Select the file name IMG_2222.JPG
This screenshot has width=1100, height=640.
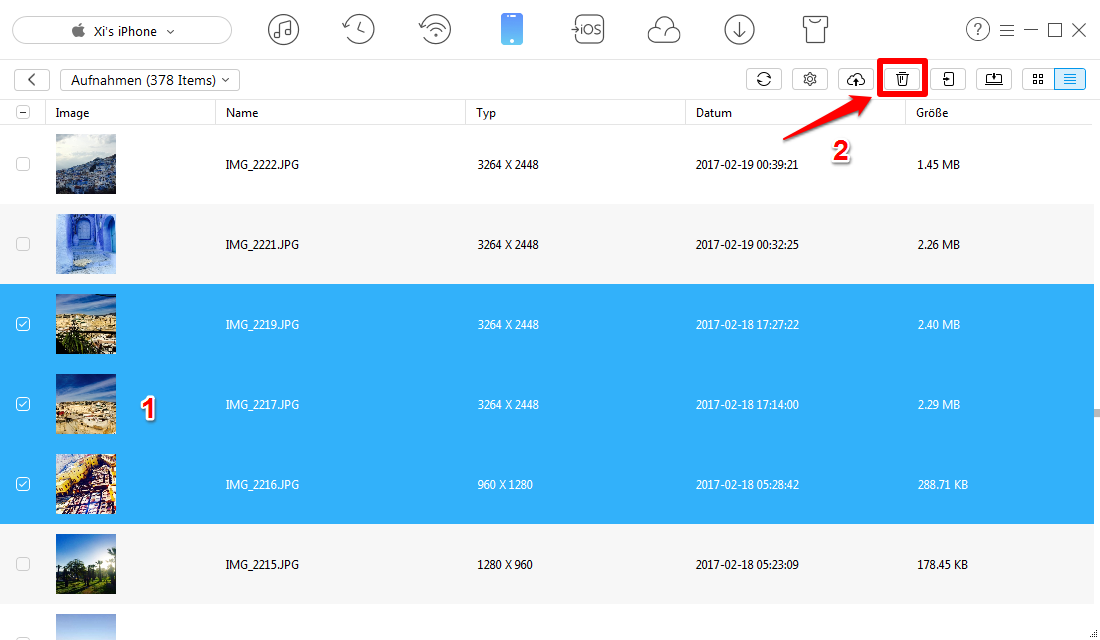coord(262,165)
